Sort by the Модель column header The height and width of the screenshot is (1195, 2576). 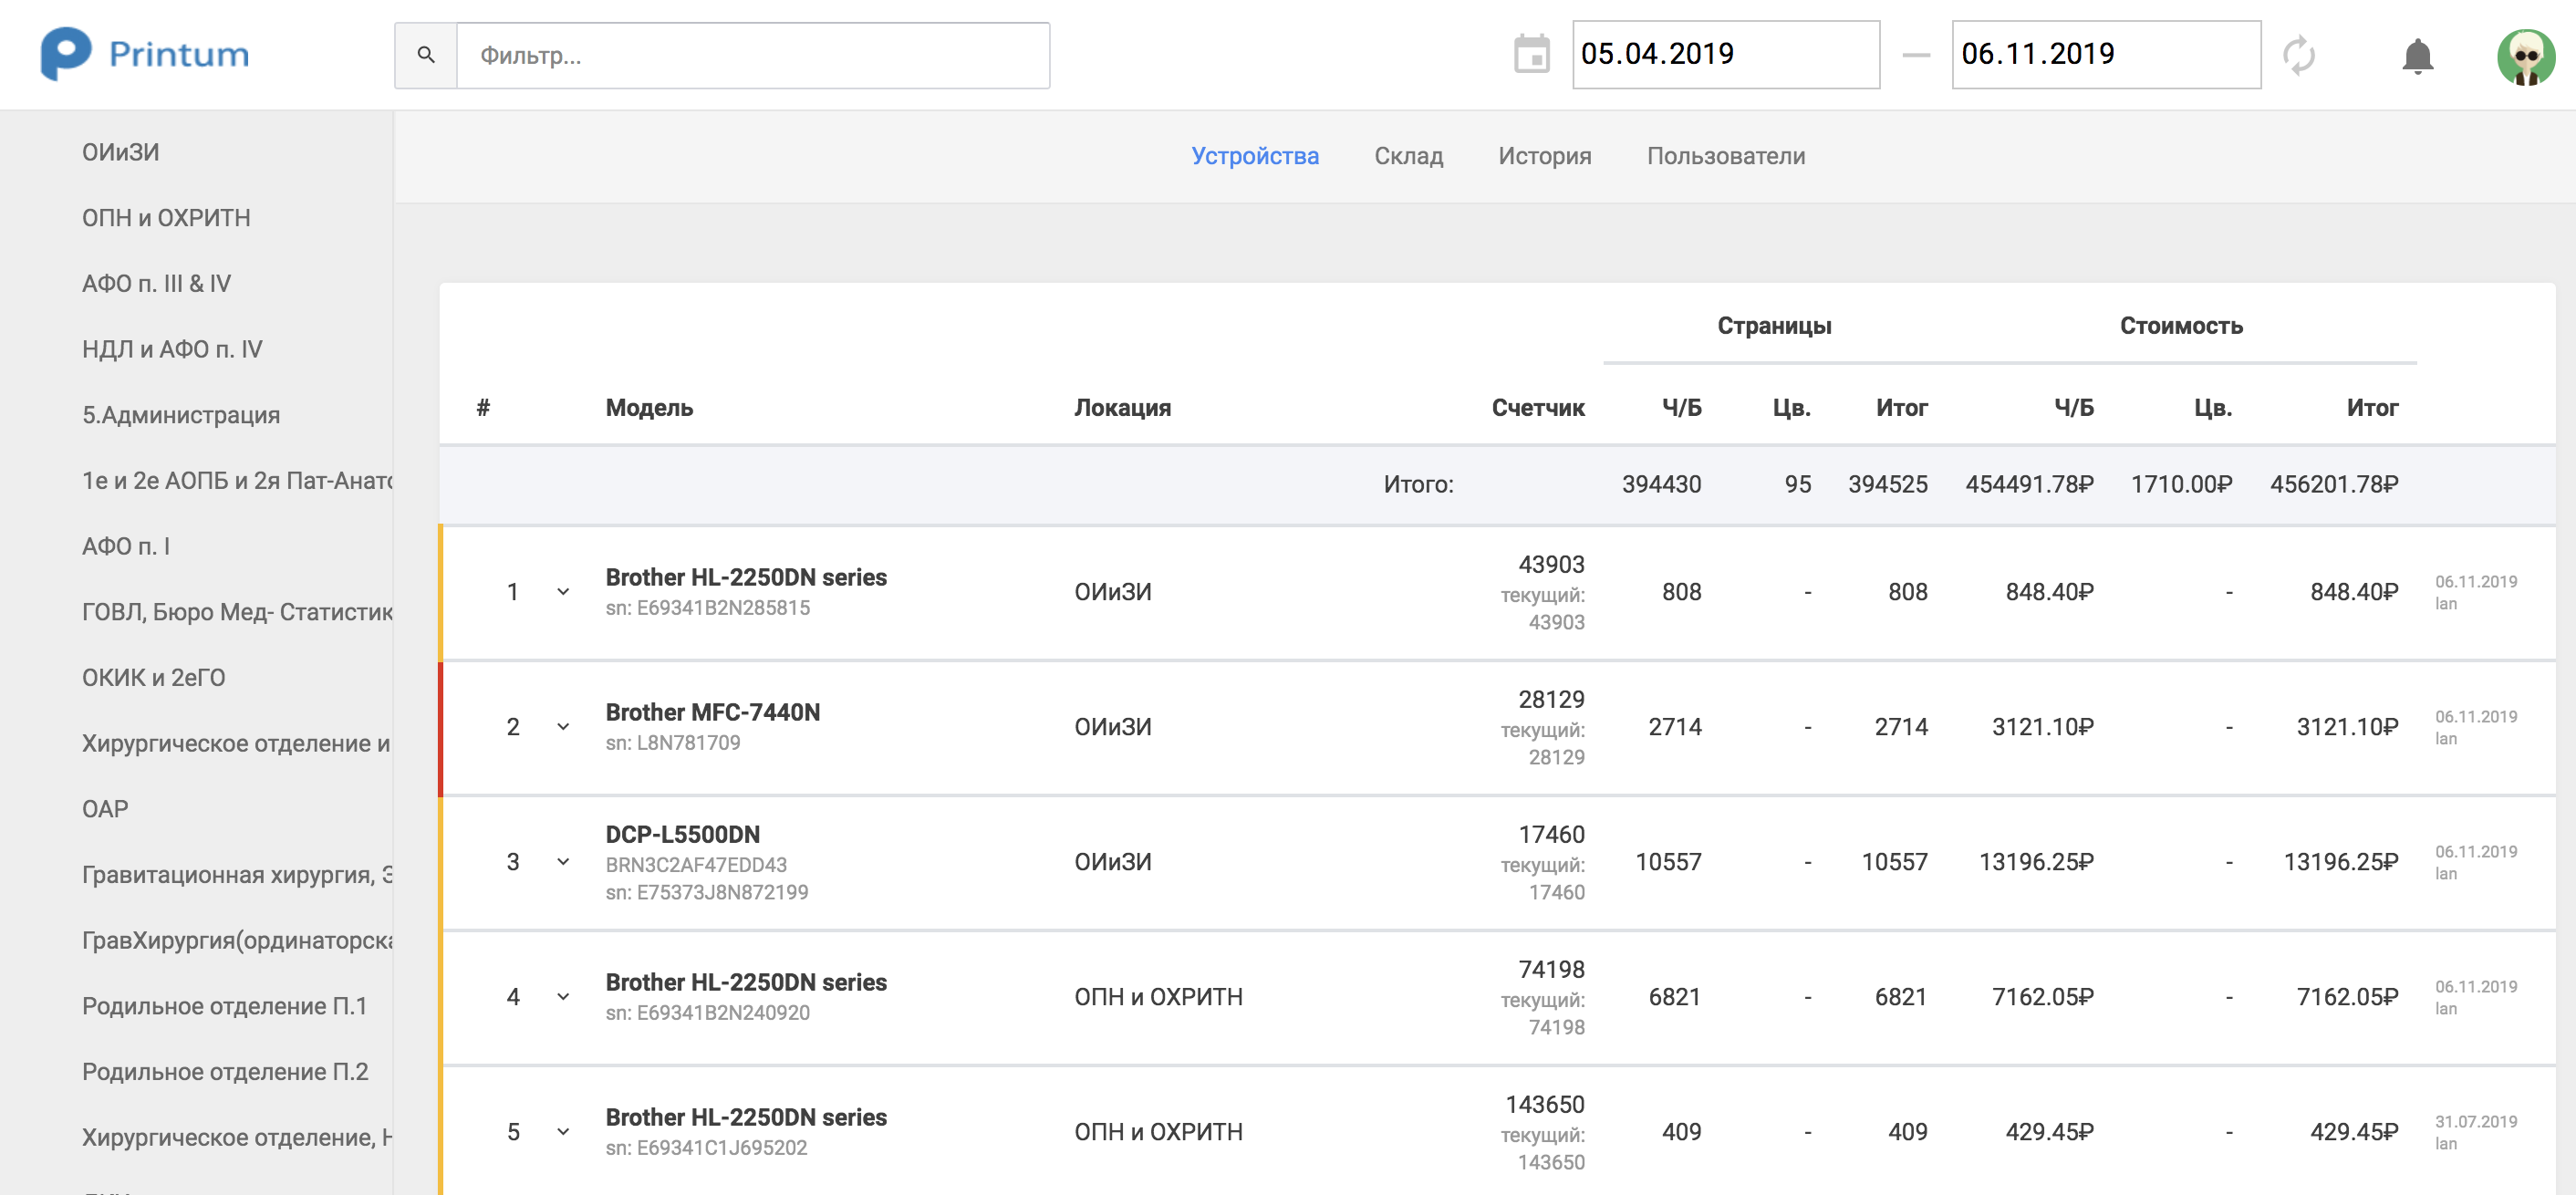click(x=649, y=408)
